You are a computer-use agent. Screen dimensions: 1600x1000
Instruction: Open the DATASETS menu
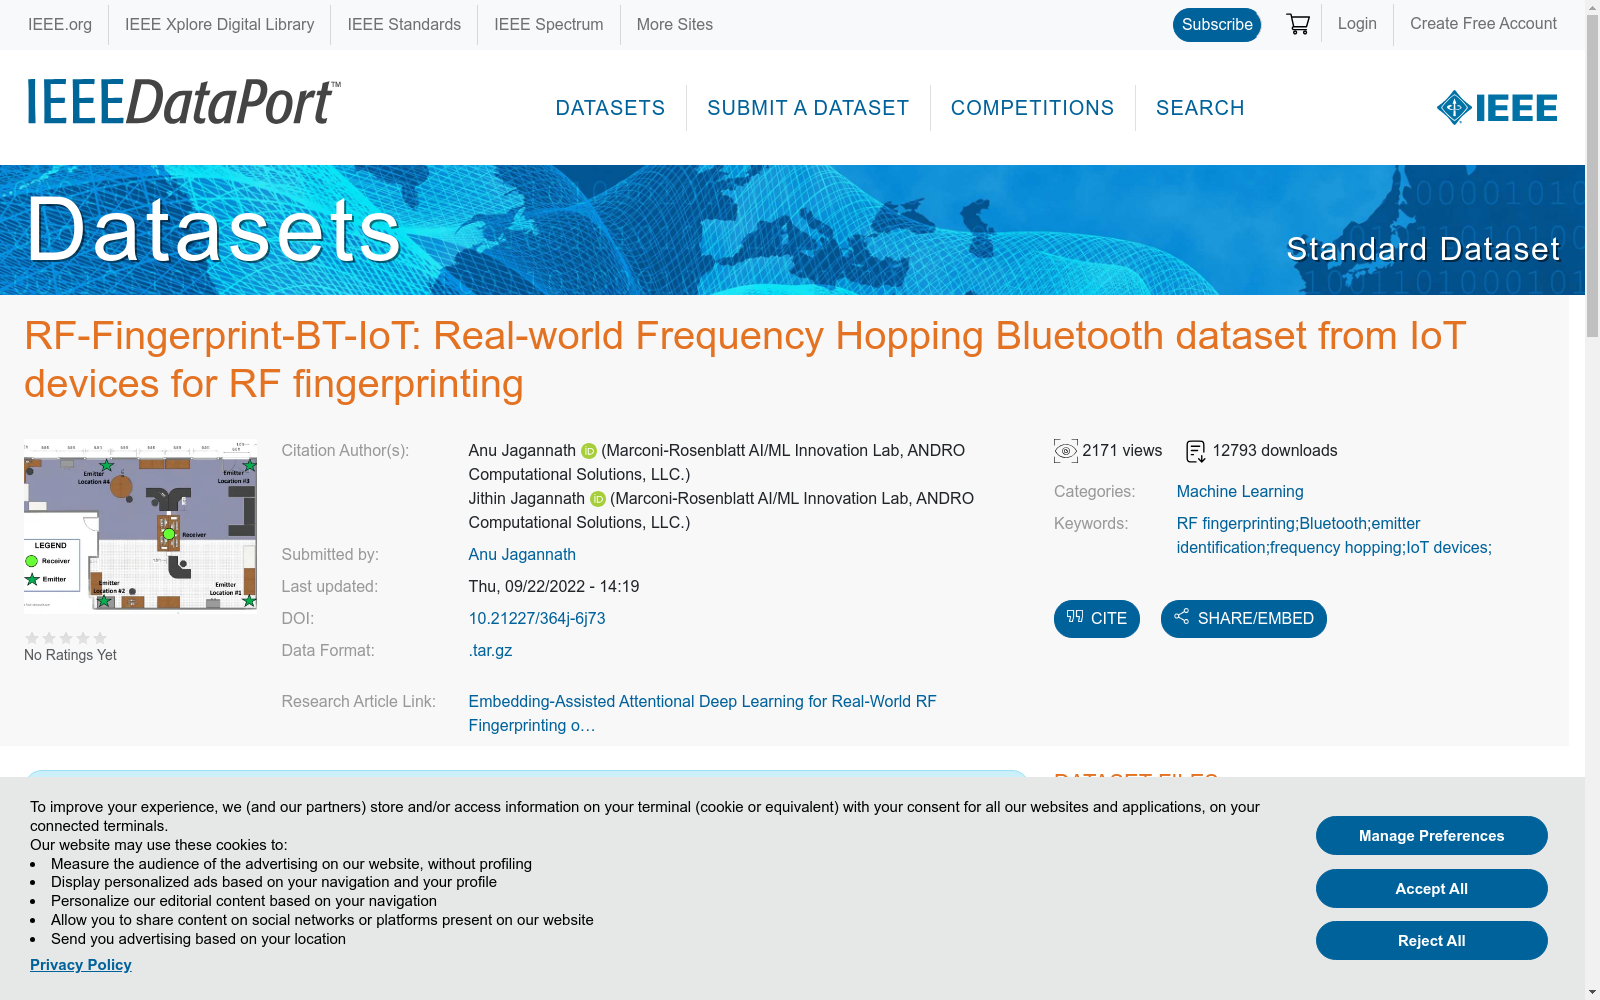tap(610, 108)
